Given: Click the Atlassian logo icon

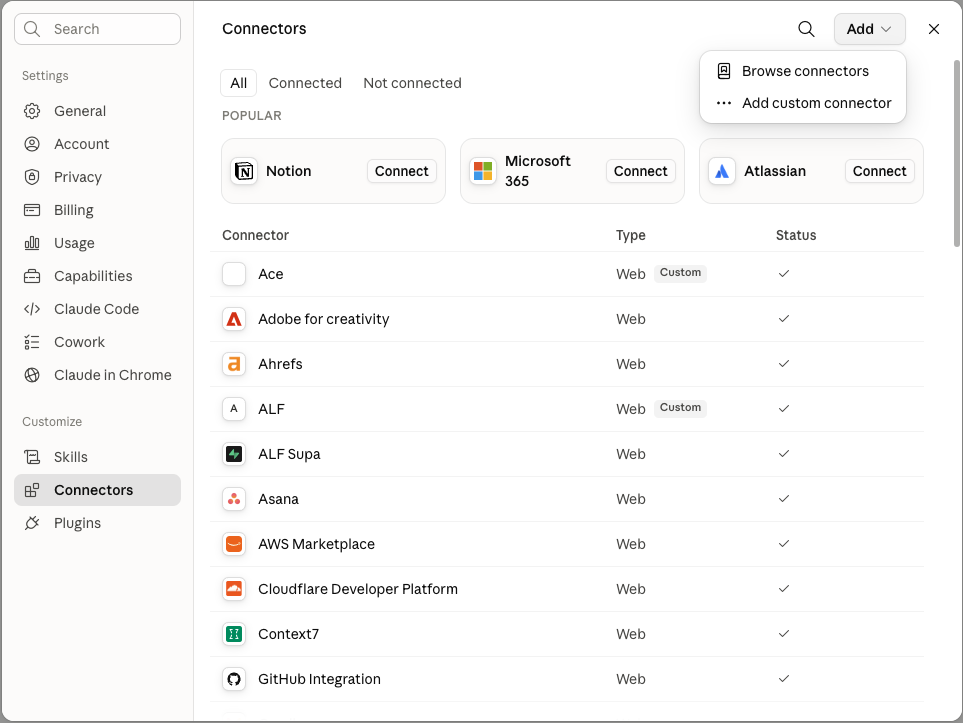Looking at the screenshot, I should click(x=722, y=171).
